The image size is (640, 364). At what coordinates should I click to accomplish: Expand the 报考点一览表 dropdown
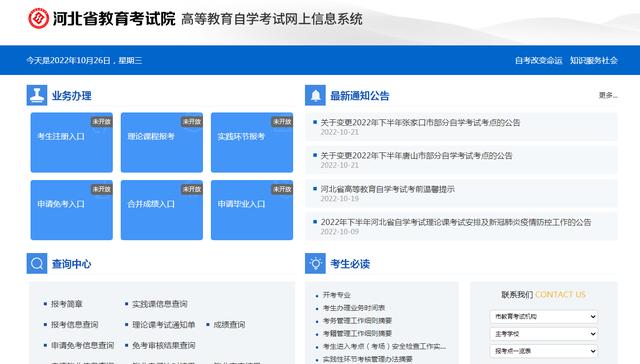coord(544,351)
